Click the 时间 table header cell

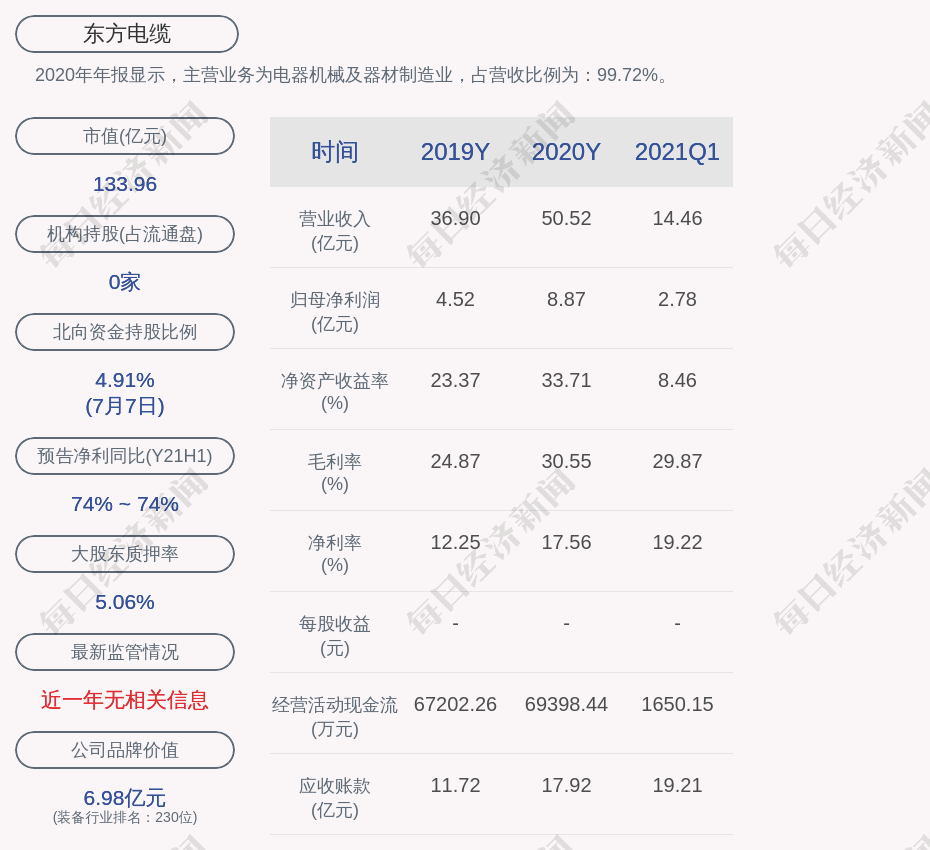[334, 152]
